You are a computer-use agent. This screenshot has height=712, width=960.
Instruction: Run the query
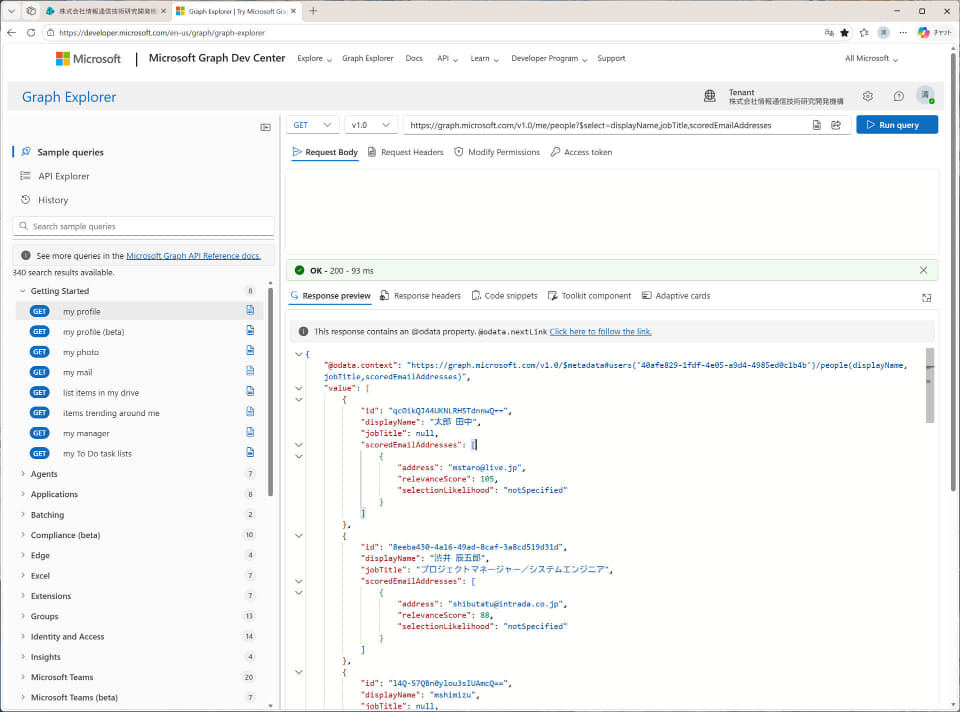[x=897, y=125]
